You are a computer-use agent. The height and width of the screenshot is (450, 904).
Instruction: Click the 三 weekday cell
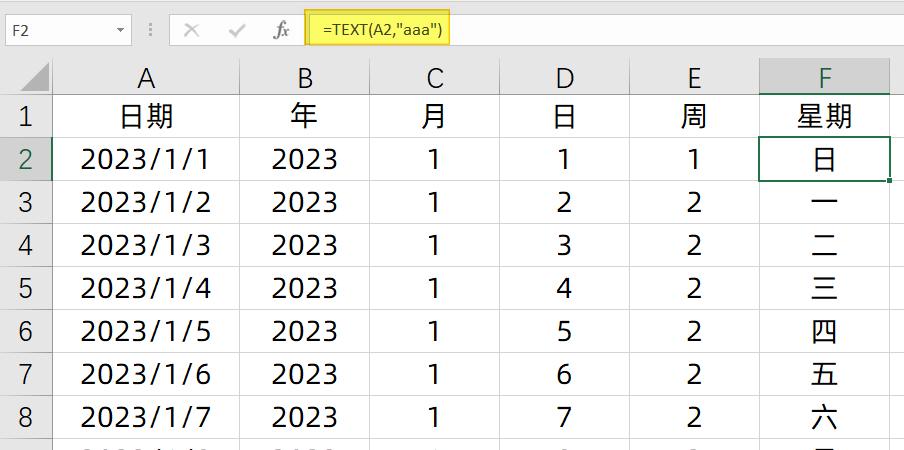tap(824, 288)
